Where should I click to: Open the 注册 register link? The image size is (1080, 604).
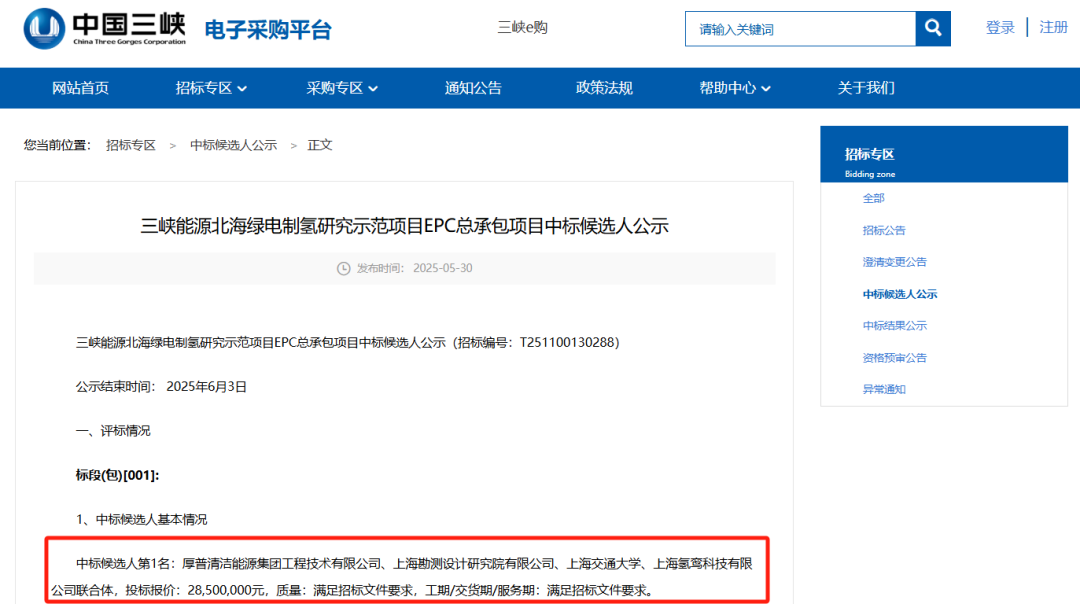coord(1053,28)
